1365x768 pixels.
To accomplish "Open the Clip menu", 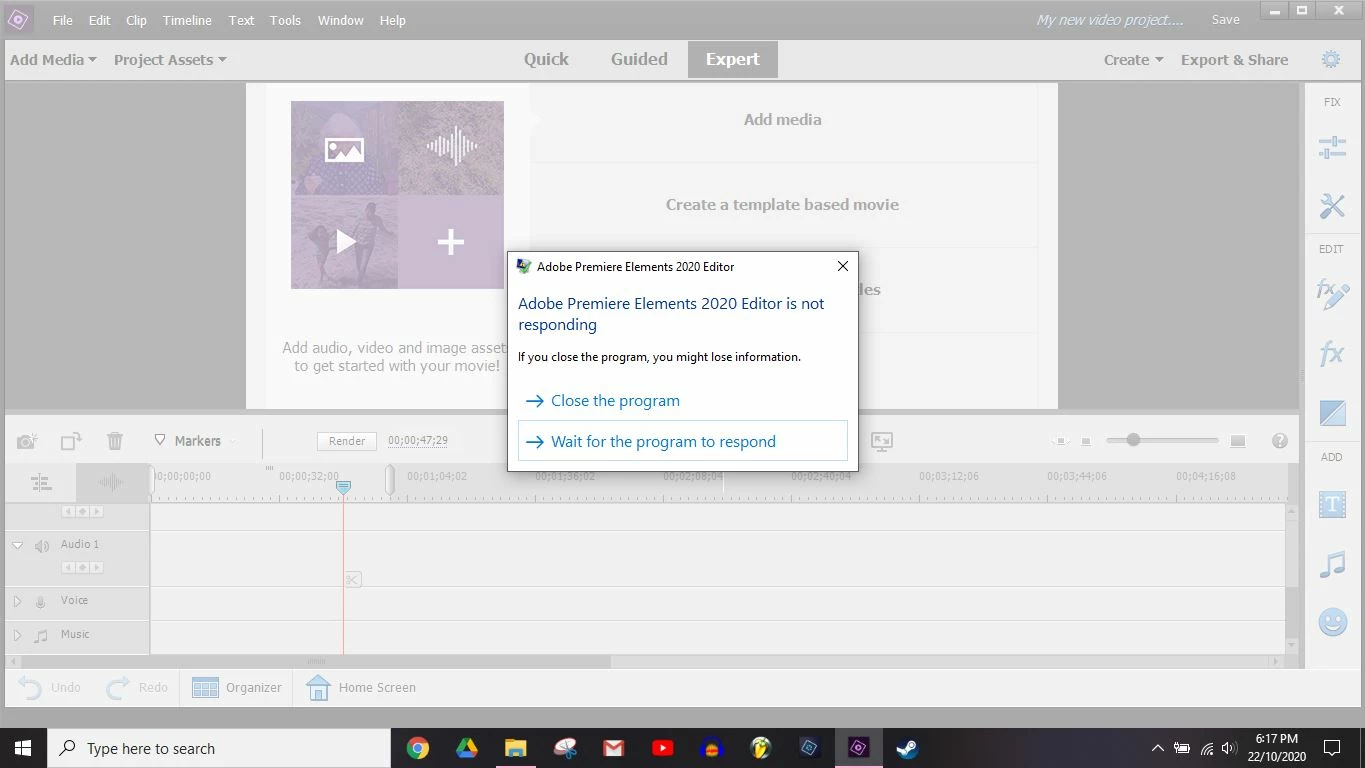I will pyautogui.click(x=136, y=20).
